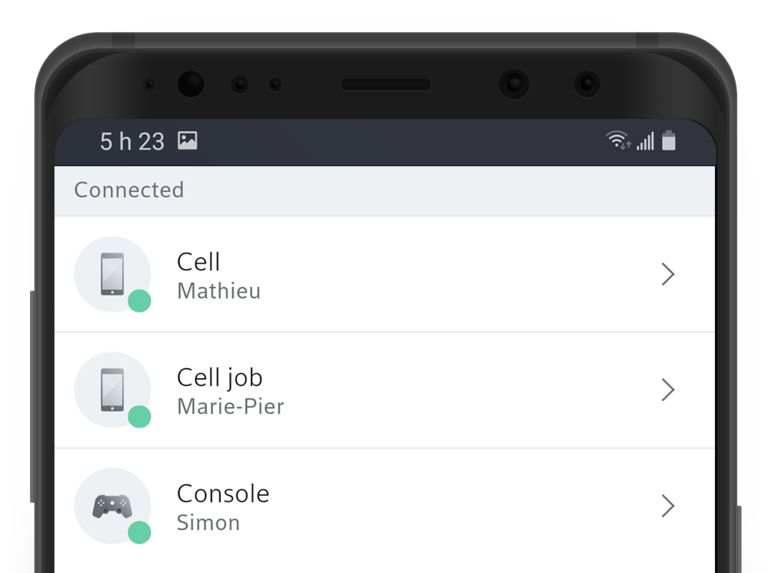Tap the battery icon in status bar
The width and height of the screenshot is (768, 573).
(x=669, y=141)
